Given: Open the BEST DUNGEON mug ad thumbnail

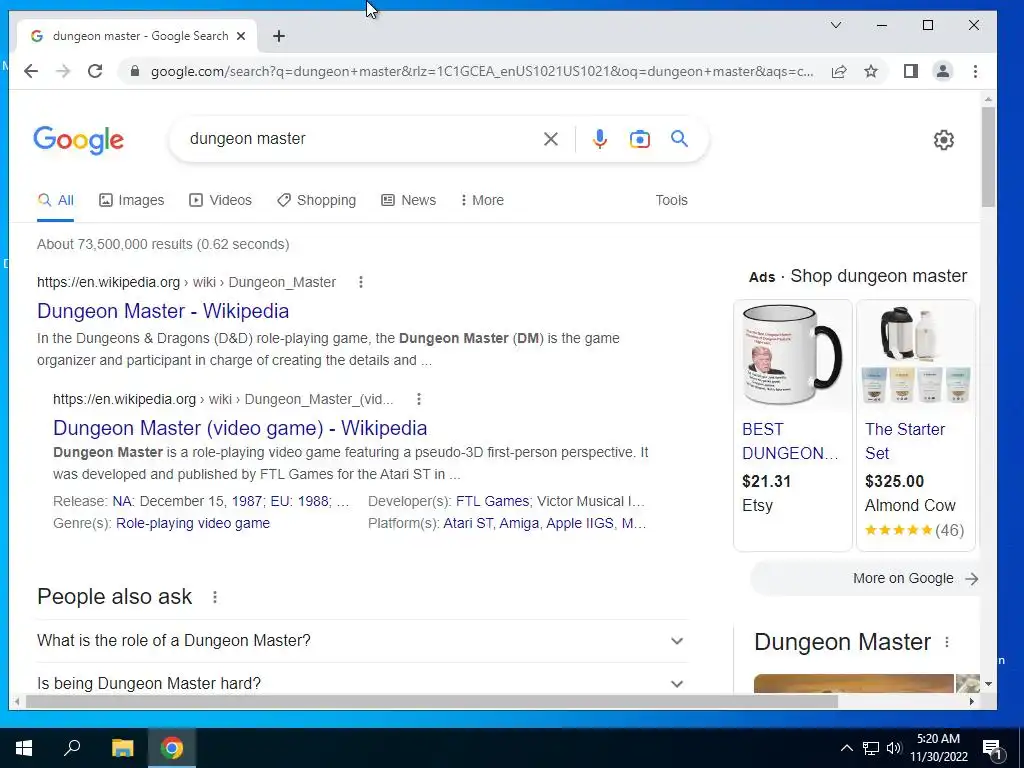Looking at the screenshot, I should [792, 356].
